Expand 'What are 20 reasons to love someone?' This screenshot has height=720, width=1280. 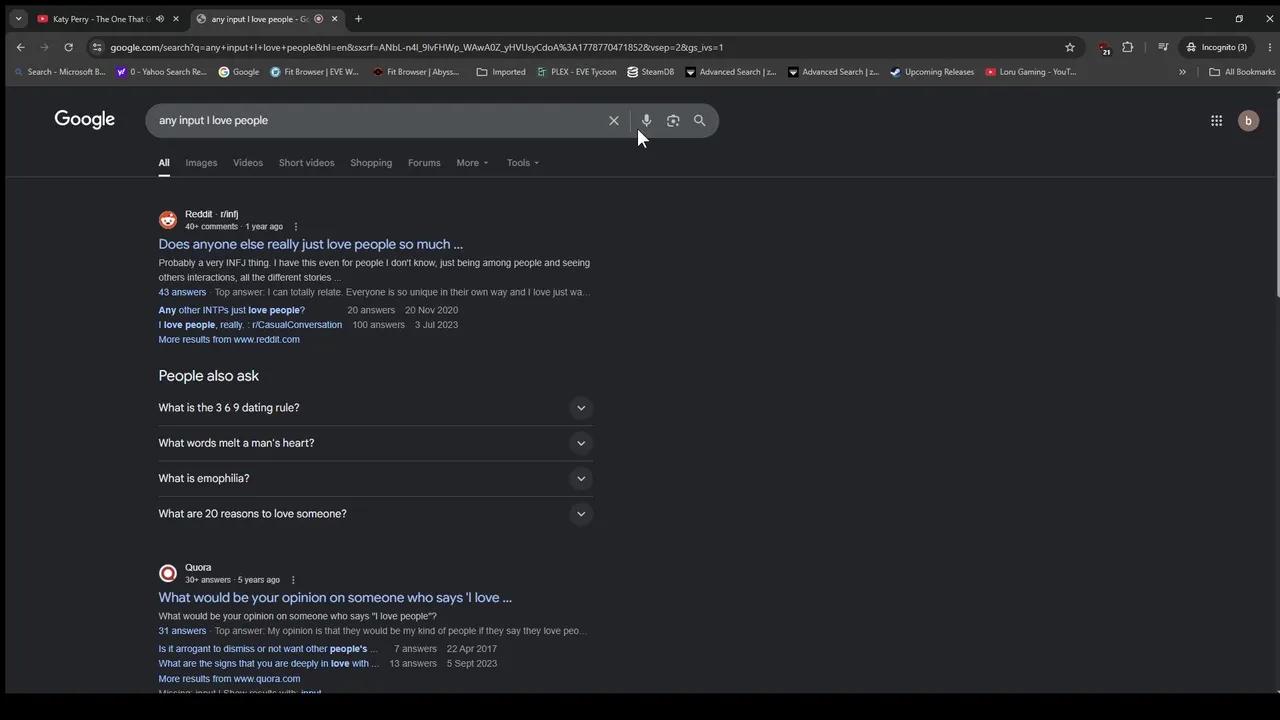[375, 514]
